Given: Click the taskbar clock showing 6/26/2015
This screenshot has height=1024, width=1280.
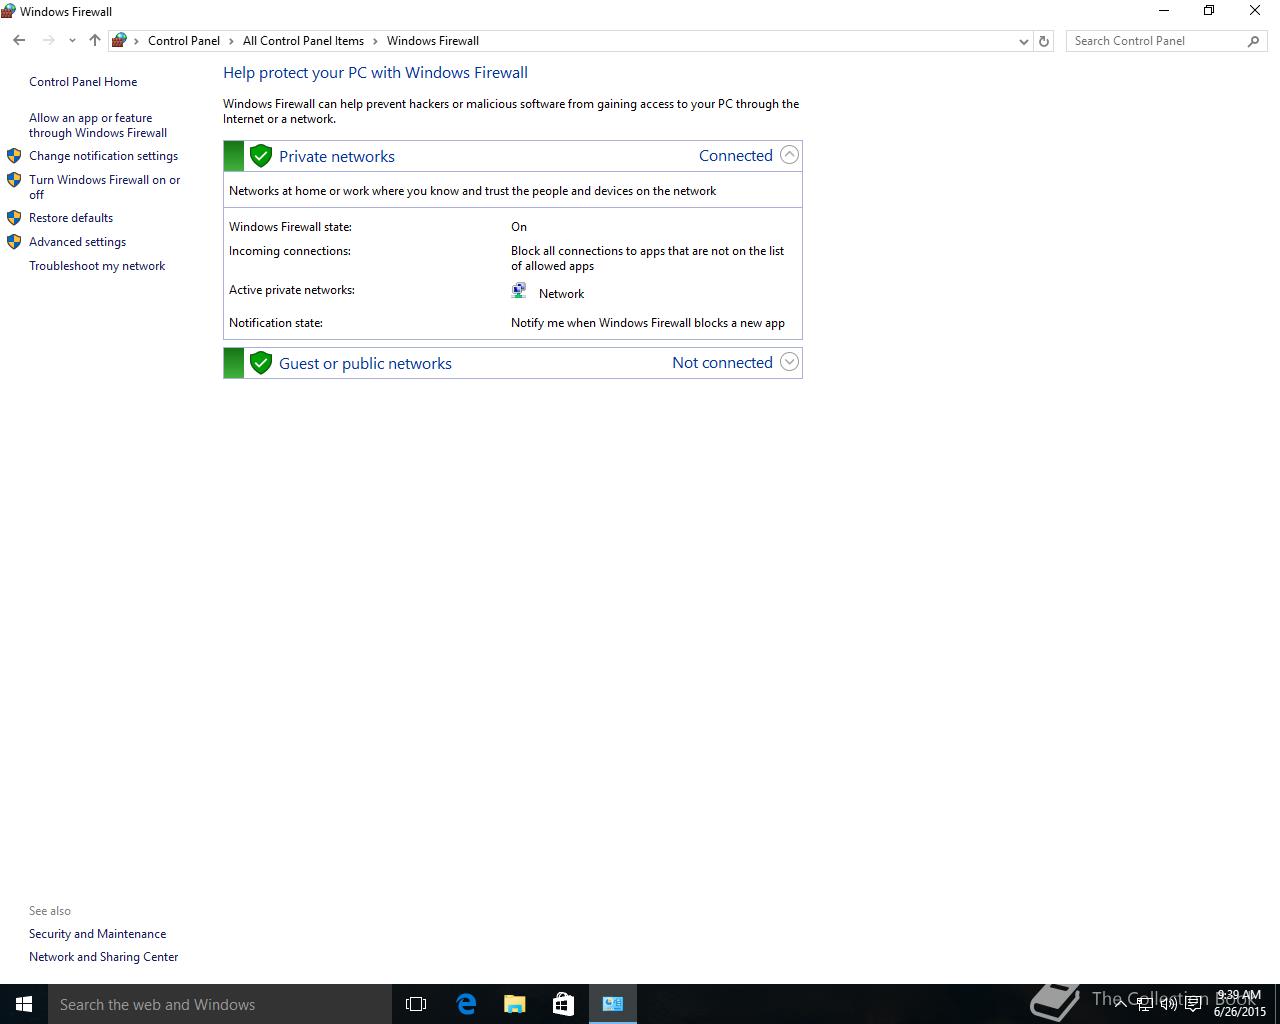Looking at the screenshot, I should [x=1239, y=1004].
